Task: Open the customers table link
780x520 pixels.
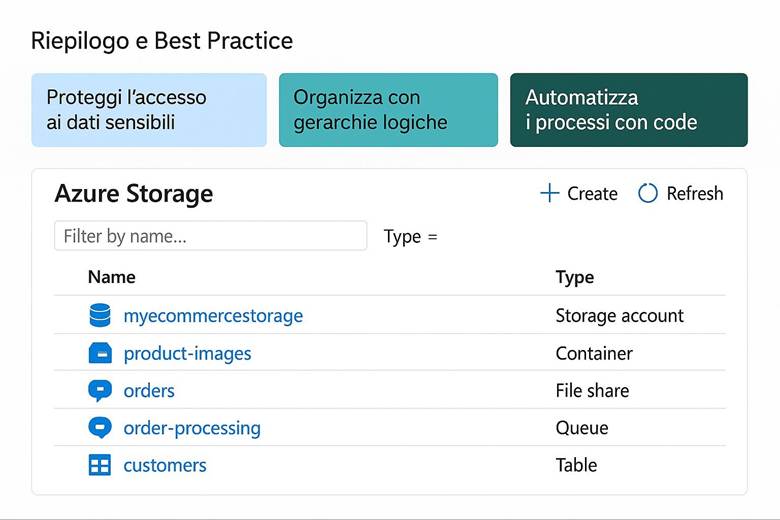Action: (x=165, y=465)
